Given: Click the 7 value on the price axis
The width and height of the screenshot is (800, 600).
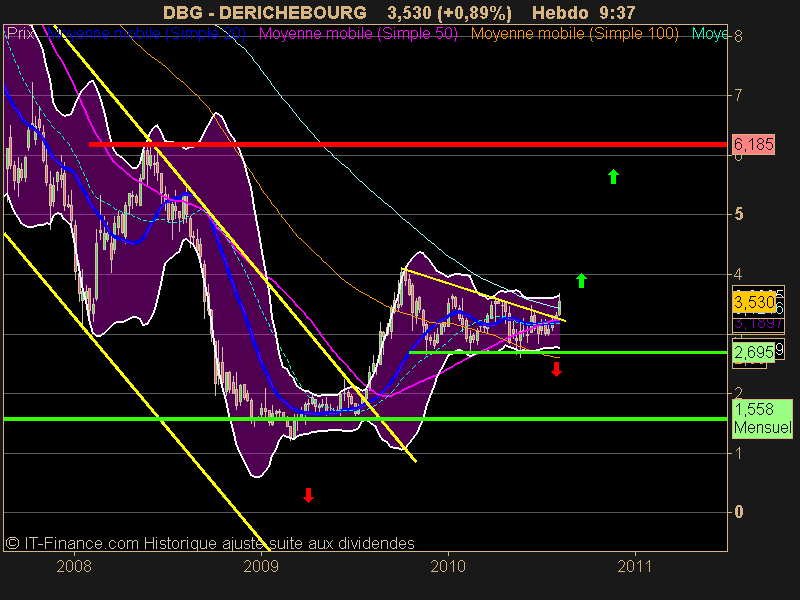Looking at the screenshot, I should coord(738,95).
